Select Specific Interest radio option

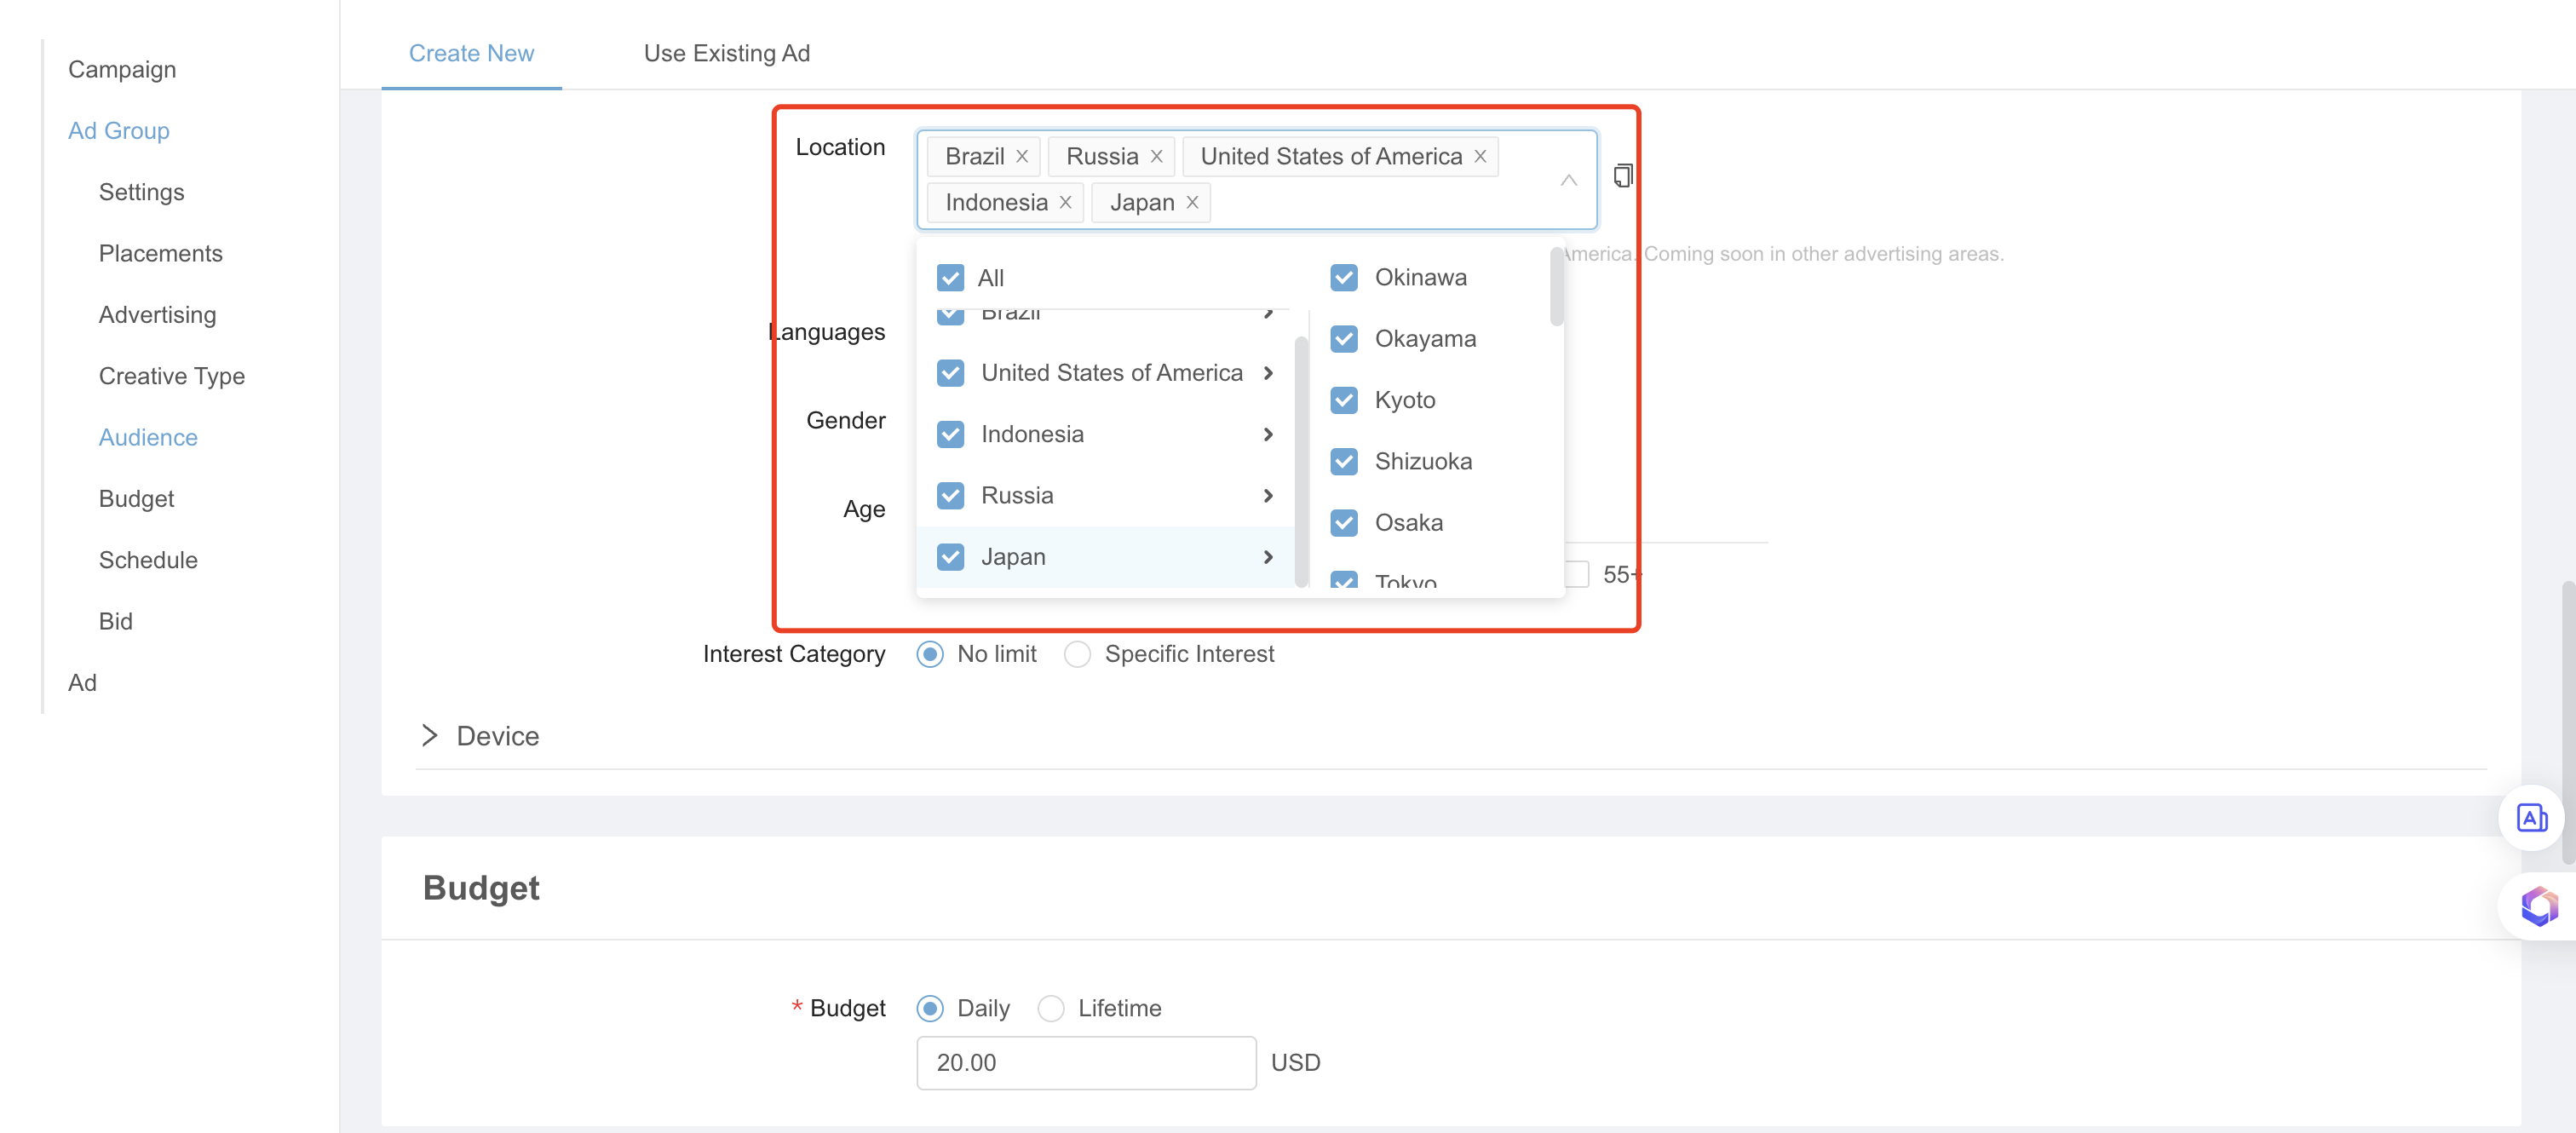point(1077,654)
